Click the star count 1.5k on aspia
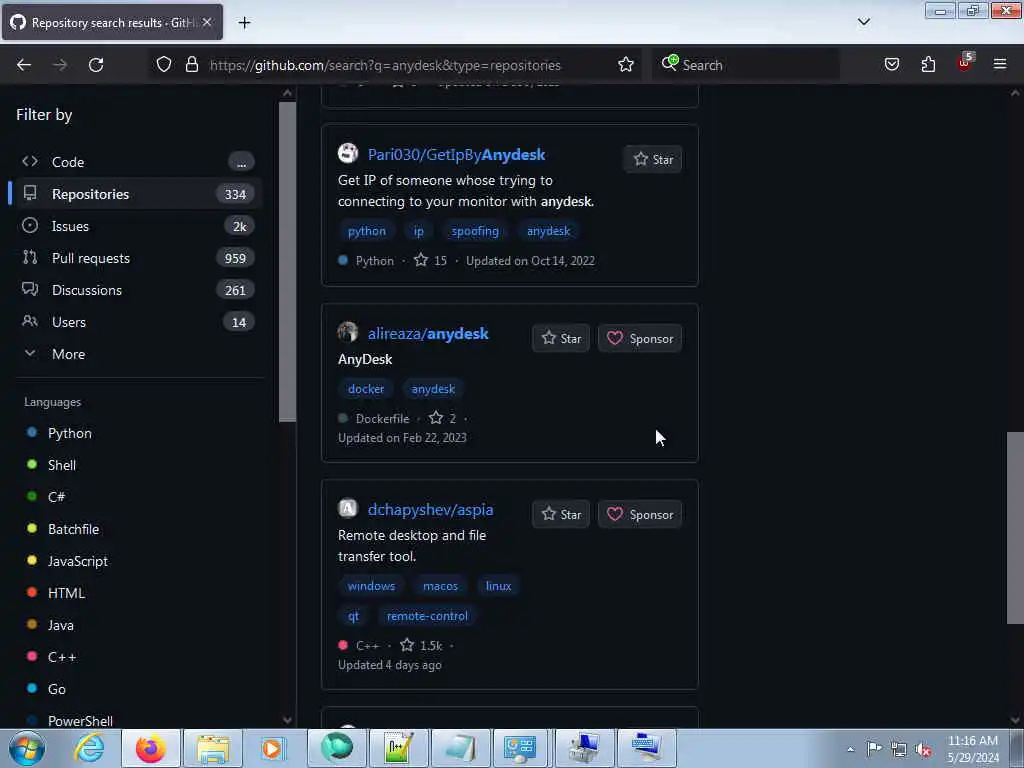Image resolution: width=1024 pixels, height=768 pixels. click(421, 646)
